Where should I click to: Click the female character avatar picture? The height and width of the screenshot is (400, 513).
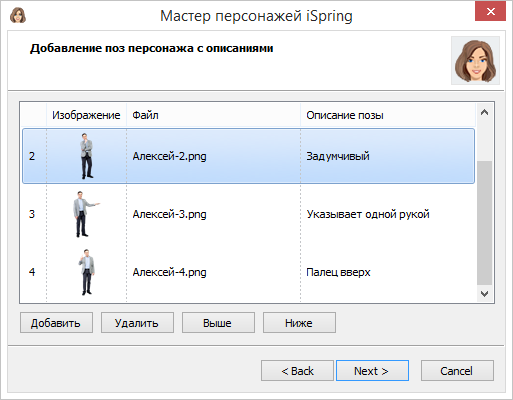click(x=475, y=60)
